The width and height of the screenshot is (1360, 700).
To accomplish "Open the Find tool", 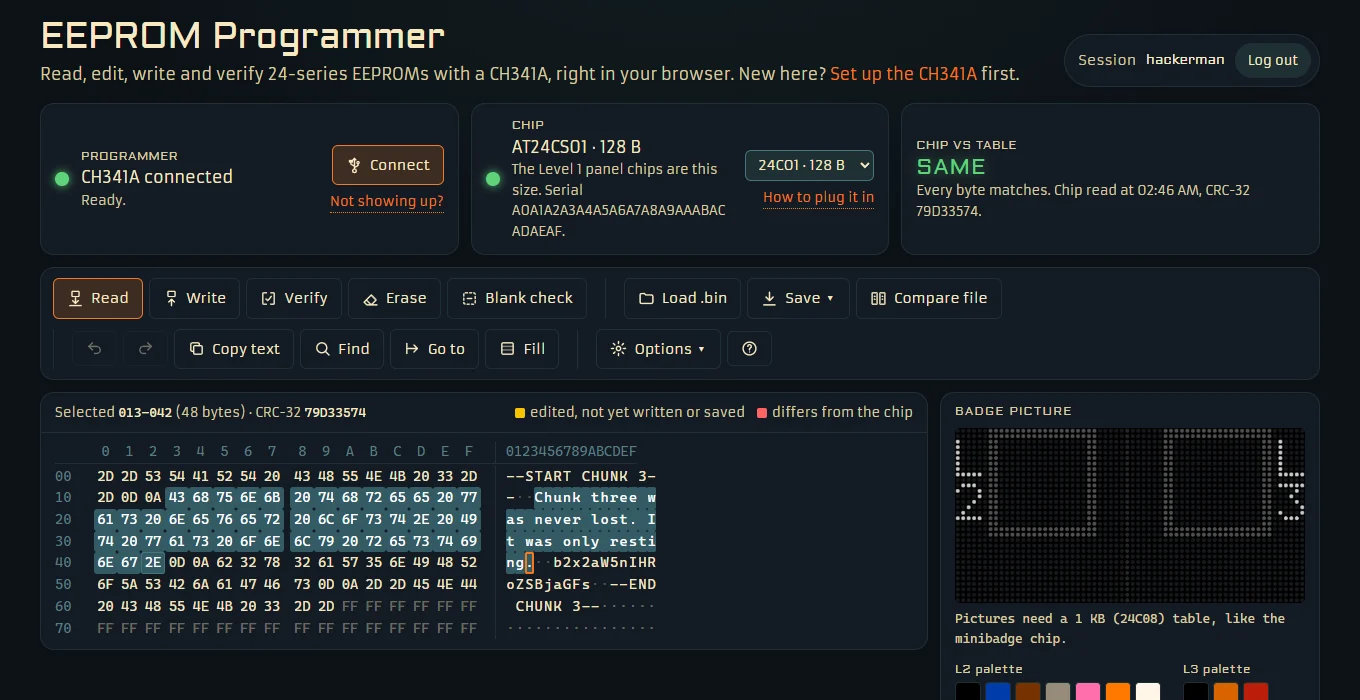I will pos(342,349).
